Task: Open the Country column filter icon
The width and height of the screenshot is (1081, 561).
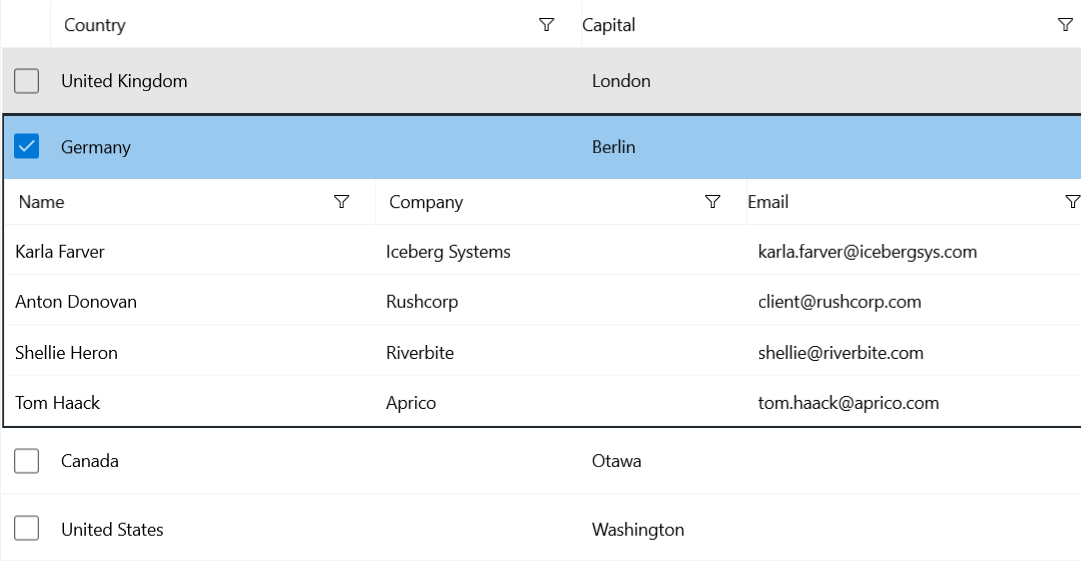Action: pos(546,25)
